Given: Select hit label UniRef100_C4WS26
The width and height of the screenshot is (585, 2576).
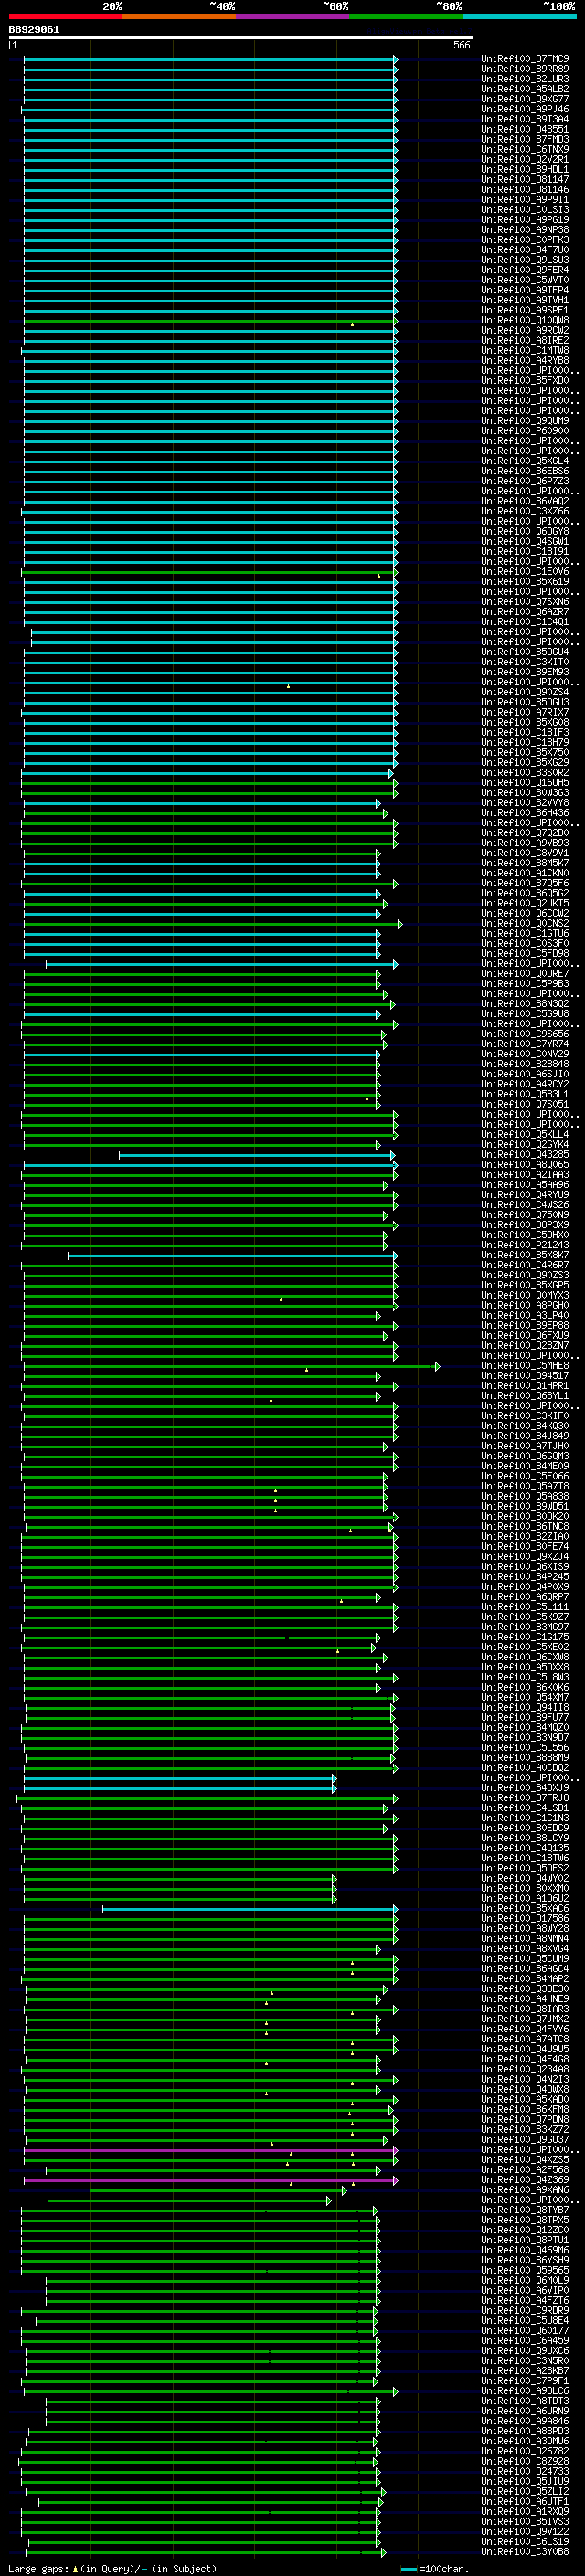Looking at the screenshot, I should tap(525, 1205).
